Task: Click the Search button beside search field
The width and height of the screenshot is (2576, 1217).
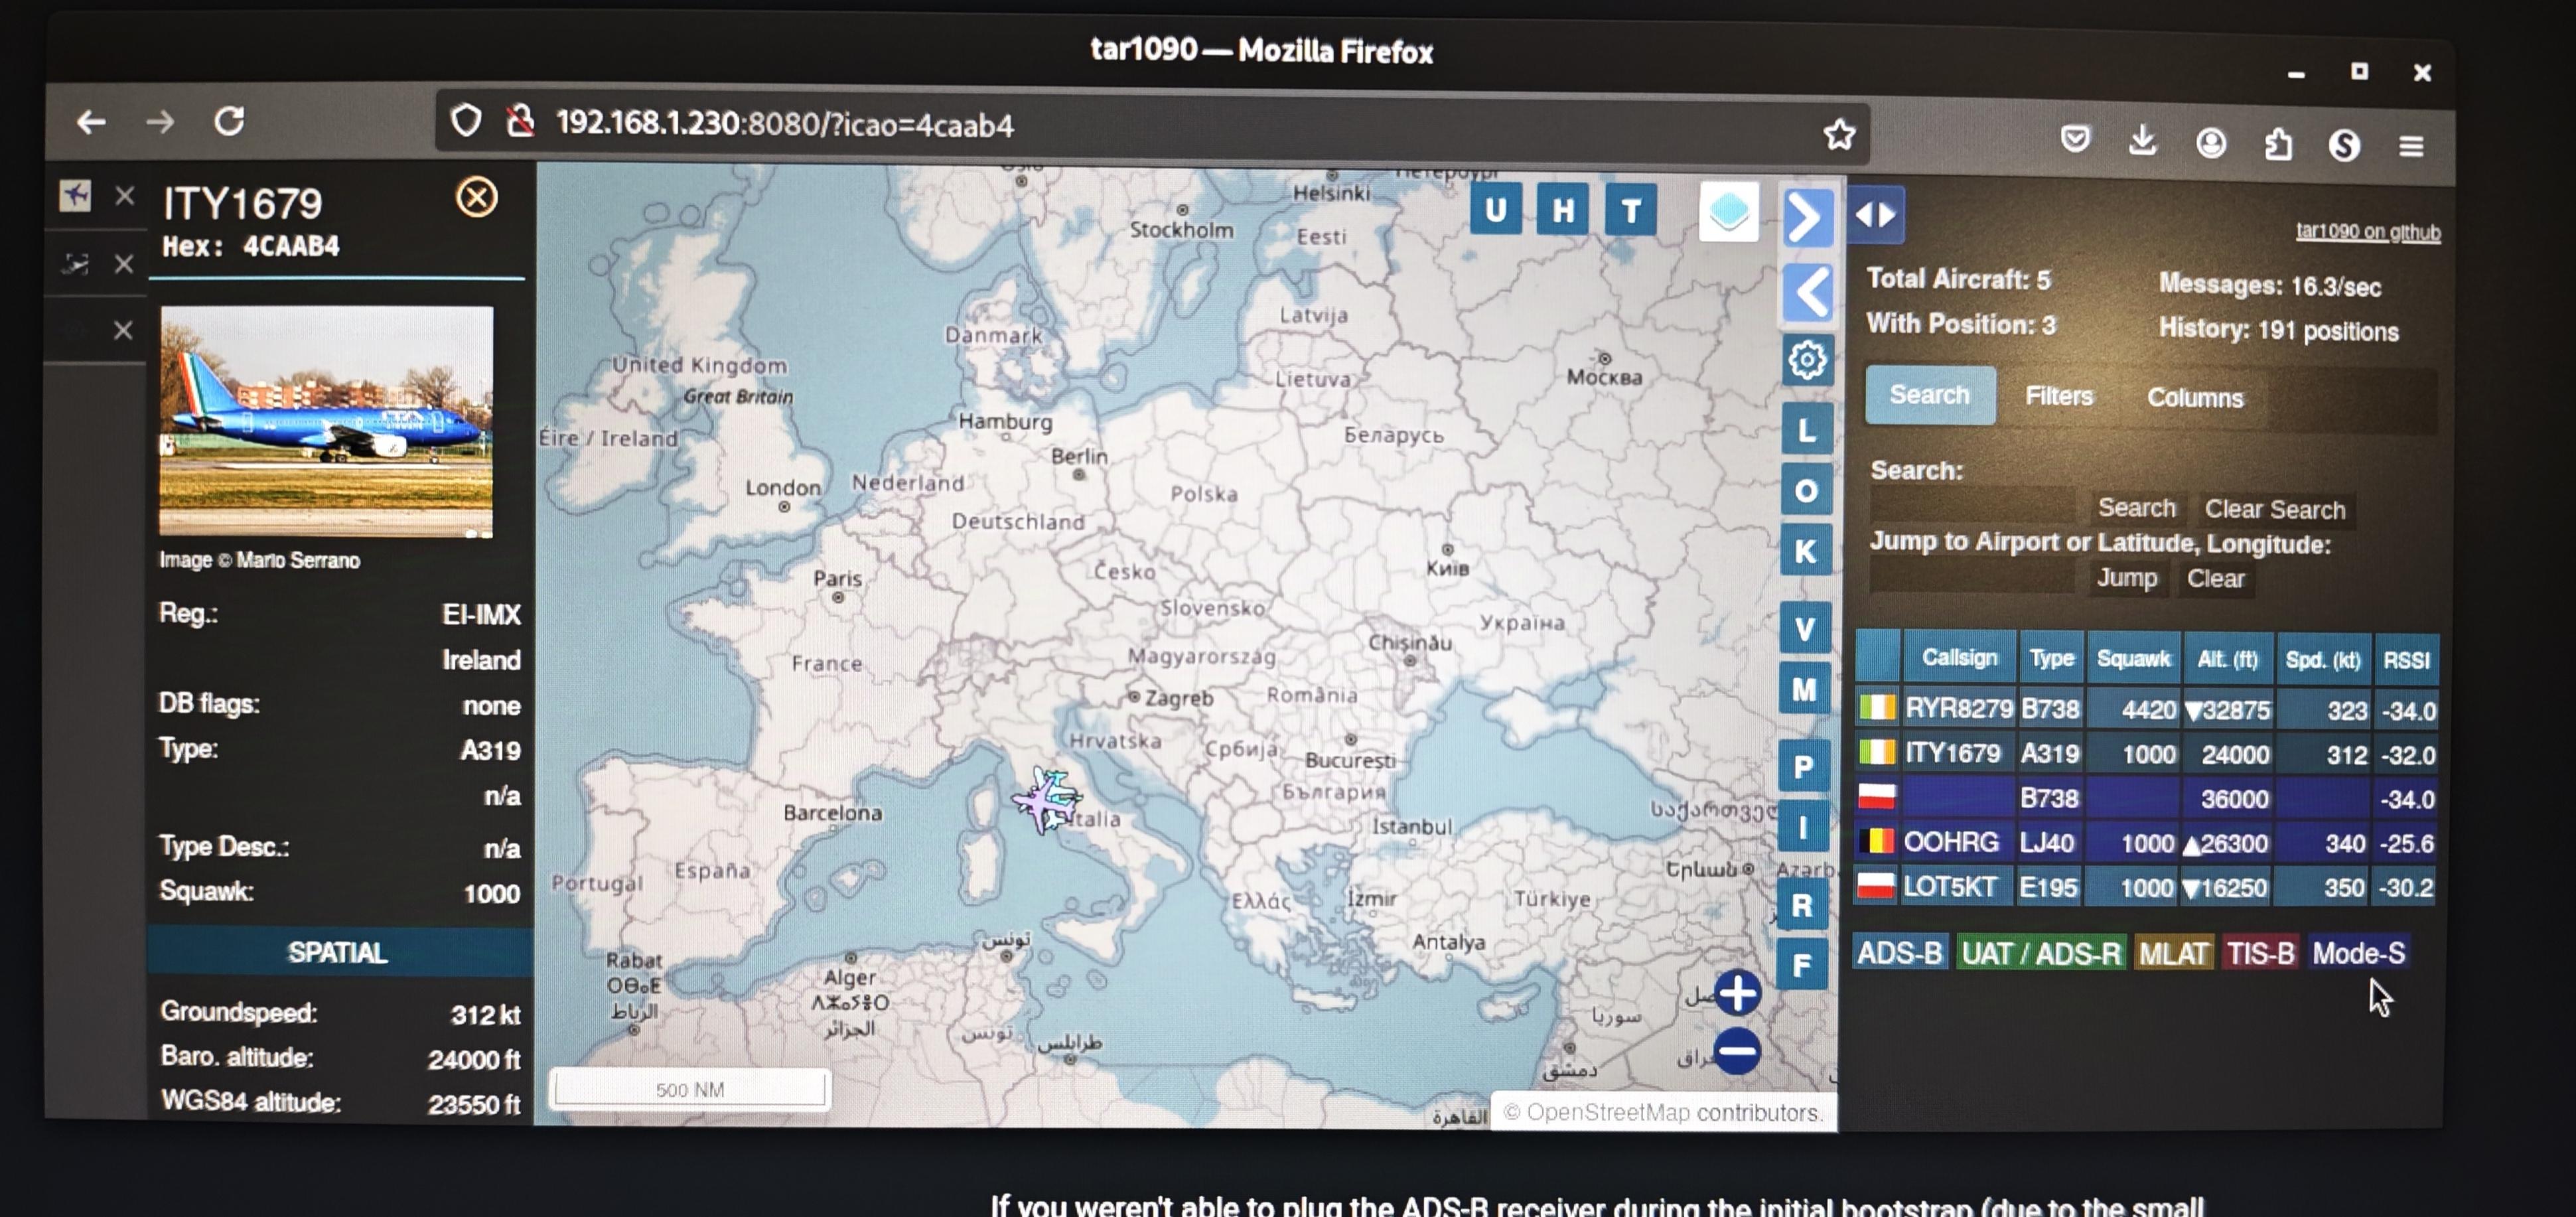Action: coord(2136,508)
